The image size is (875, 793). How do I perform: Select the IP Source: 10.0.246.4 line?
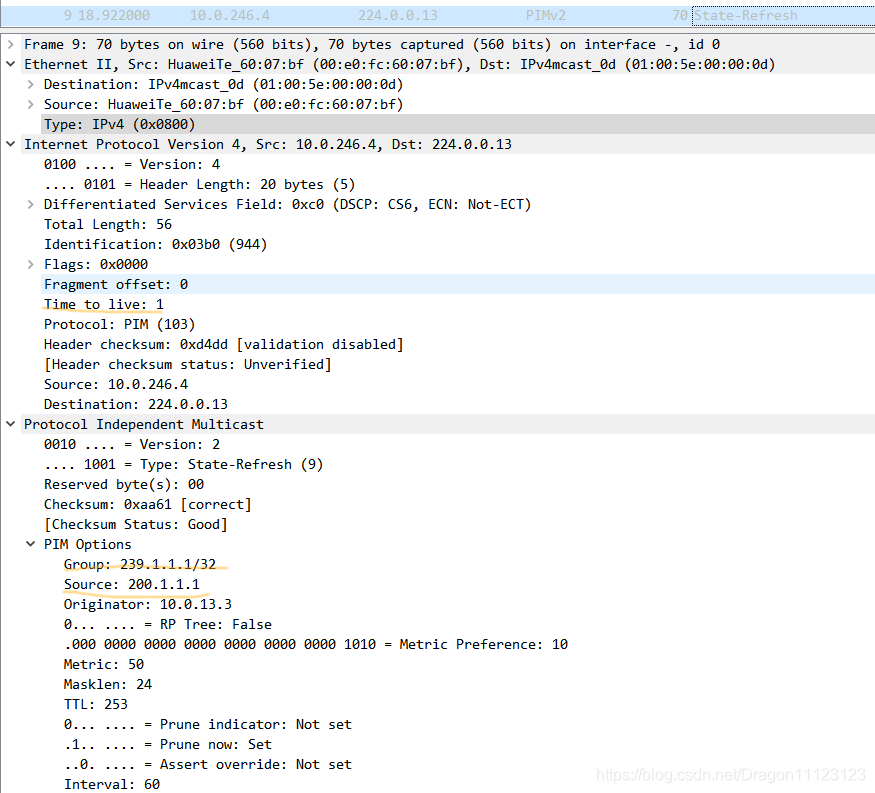(x=116, y=385)
